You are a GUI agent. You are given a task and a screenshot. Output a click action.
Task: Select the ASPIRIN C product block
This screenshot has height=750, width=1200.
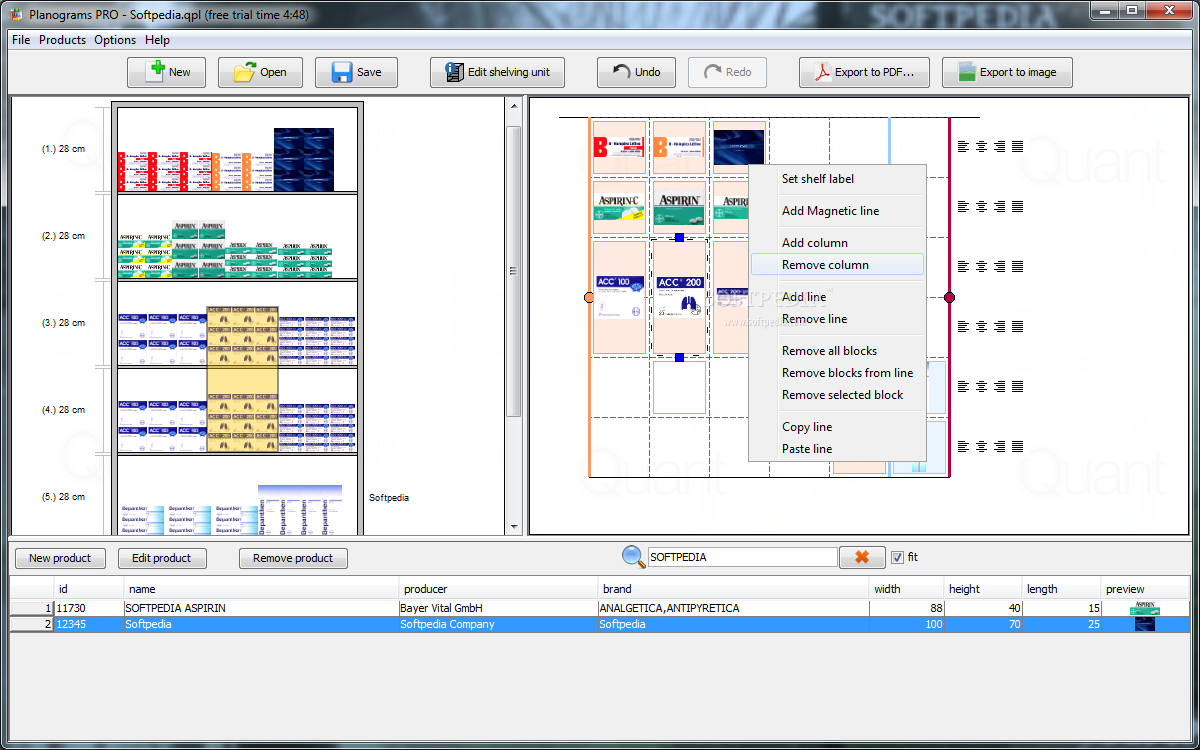[x=619, y=207]
